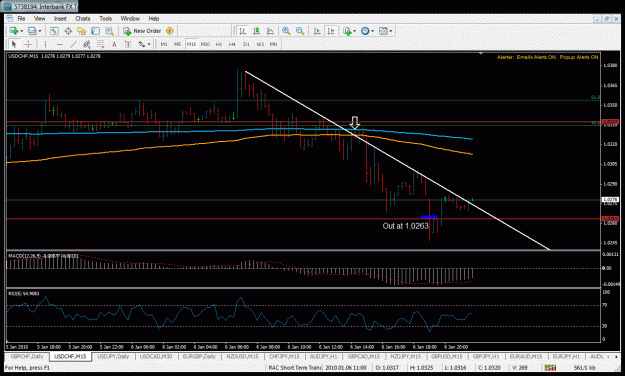Open the Help menu
This screenshot has height=376, width=625.
click(154, 18)
